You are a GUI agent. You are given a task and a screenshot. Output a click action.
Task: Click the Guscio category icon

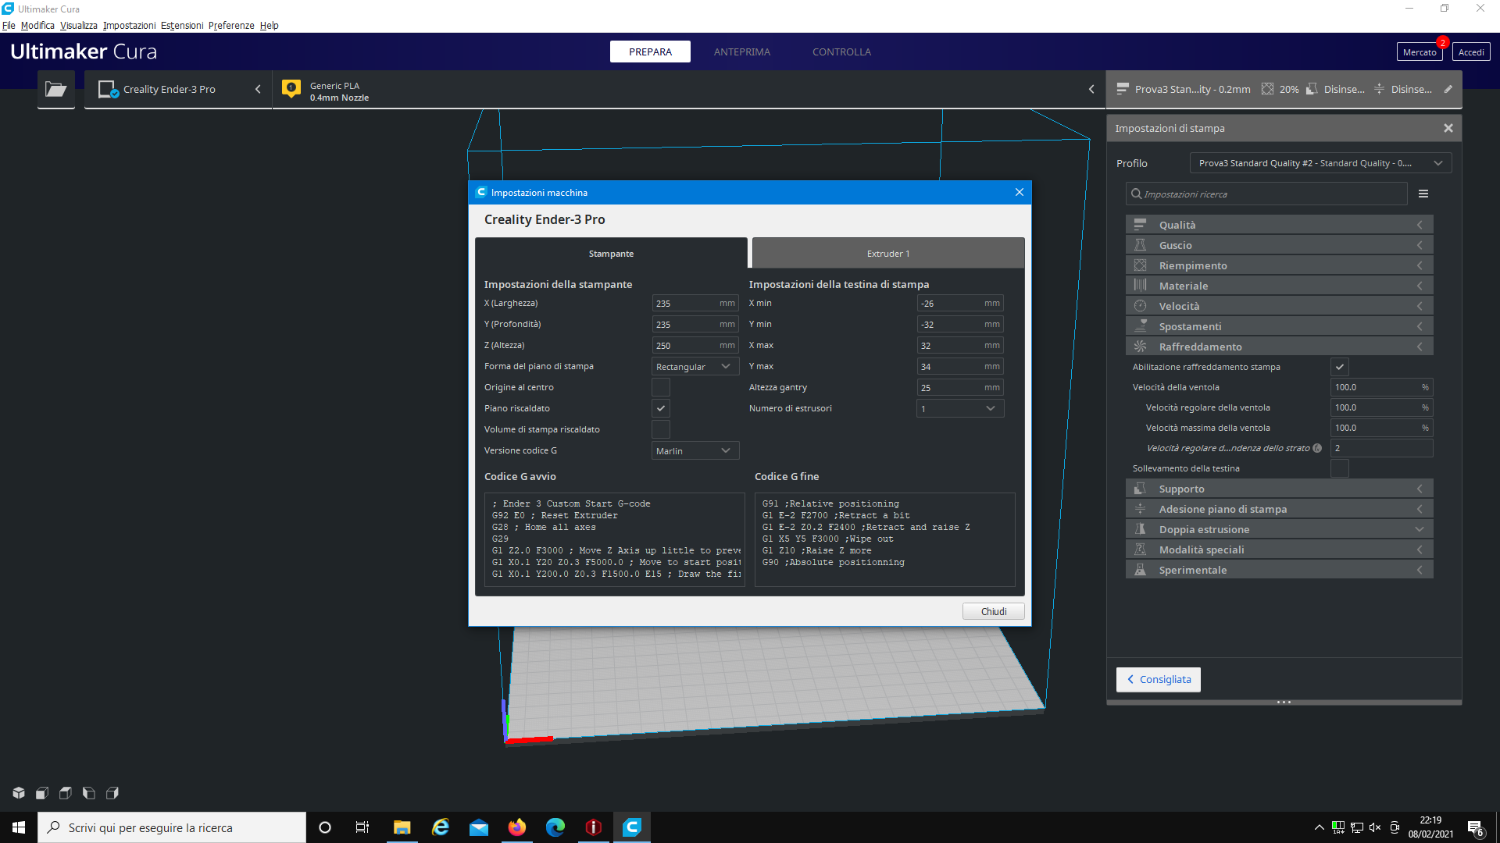click(x=1140, y=245)
